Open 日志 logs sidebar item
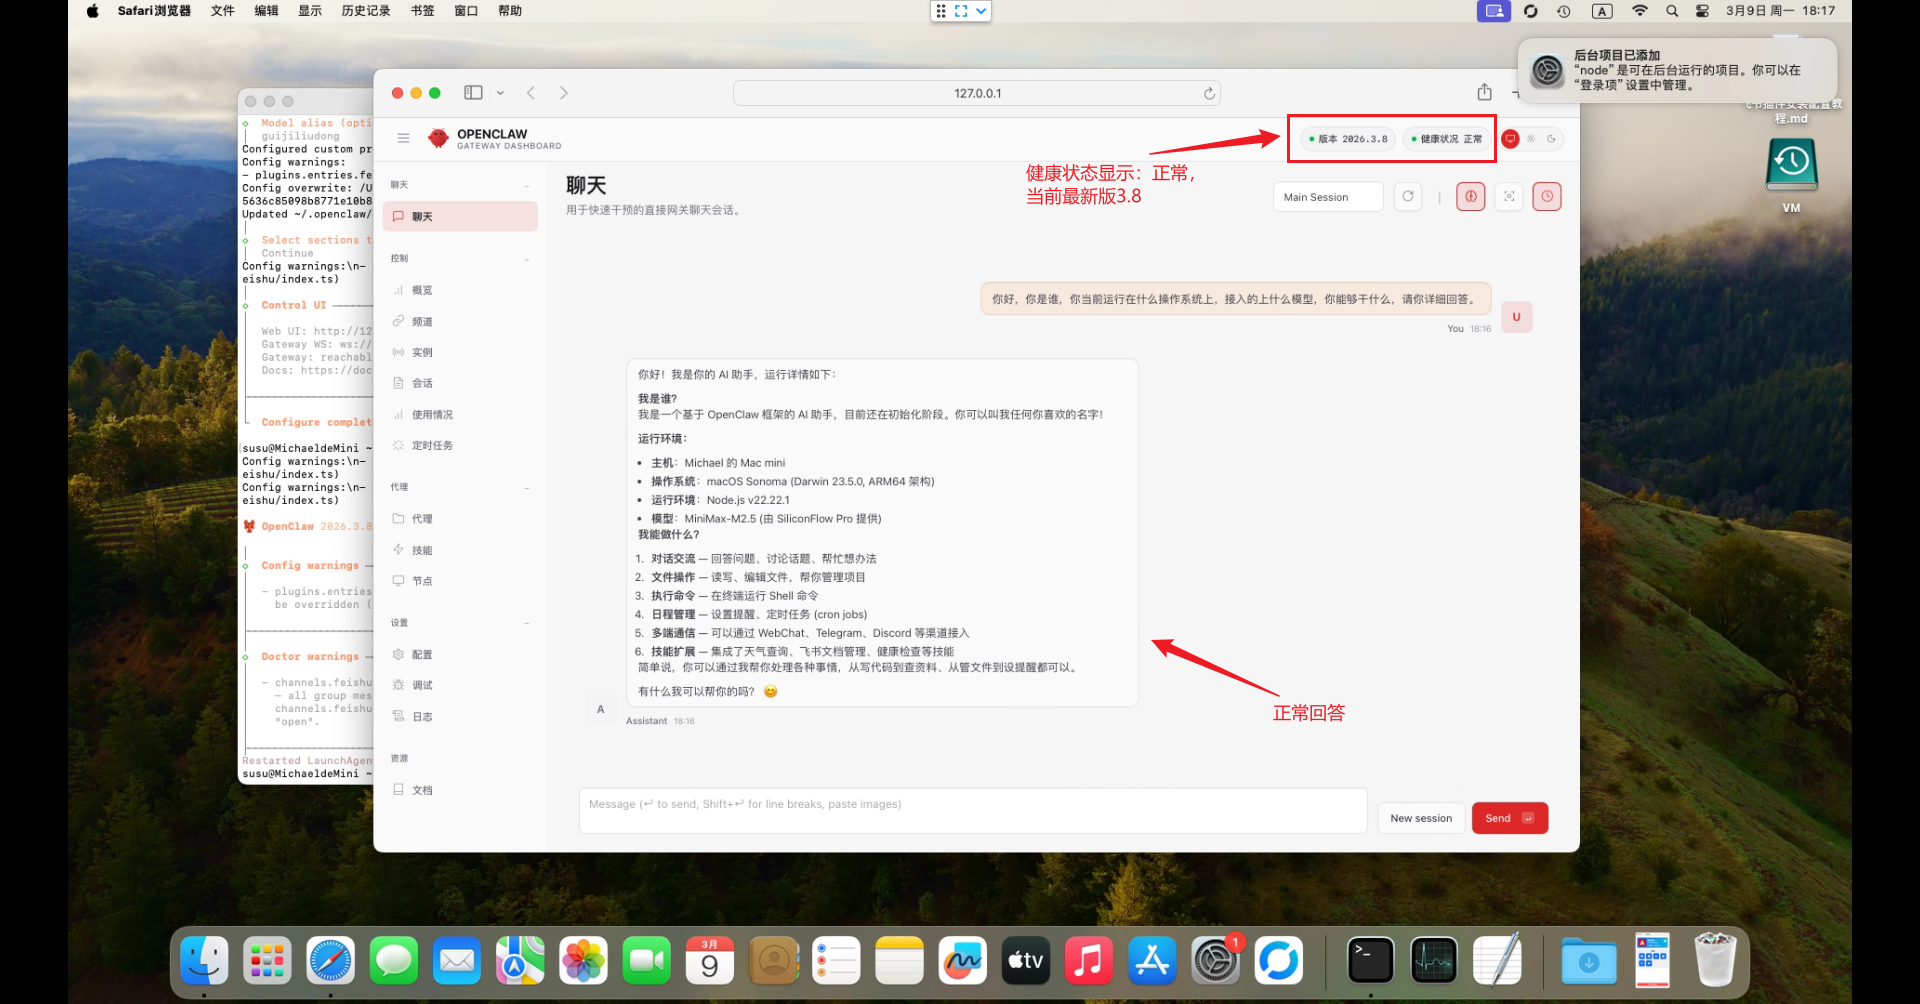This screenshot has height=1004, width=1920. 460,716
